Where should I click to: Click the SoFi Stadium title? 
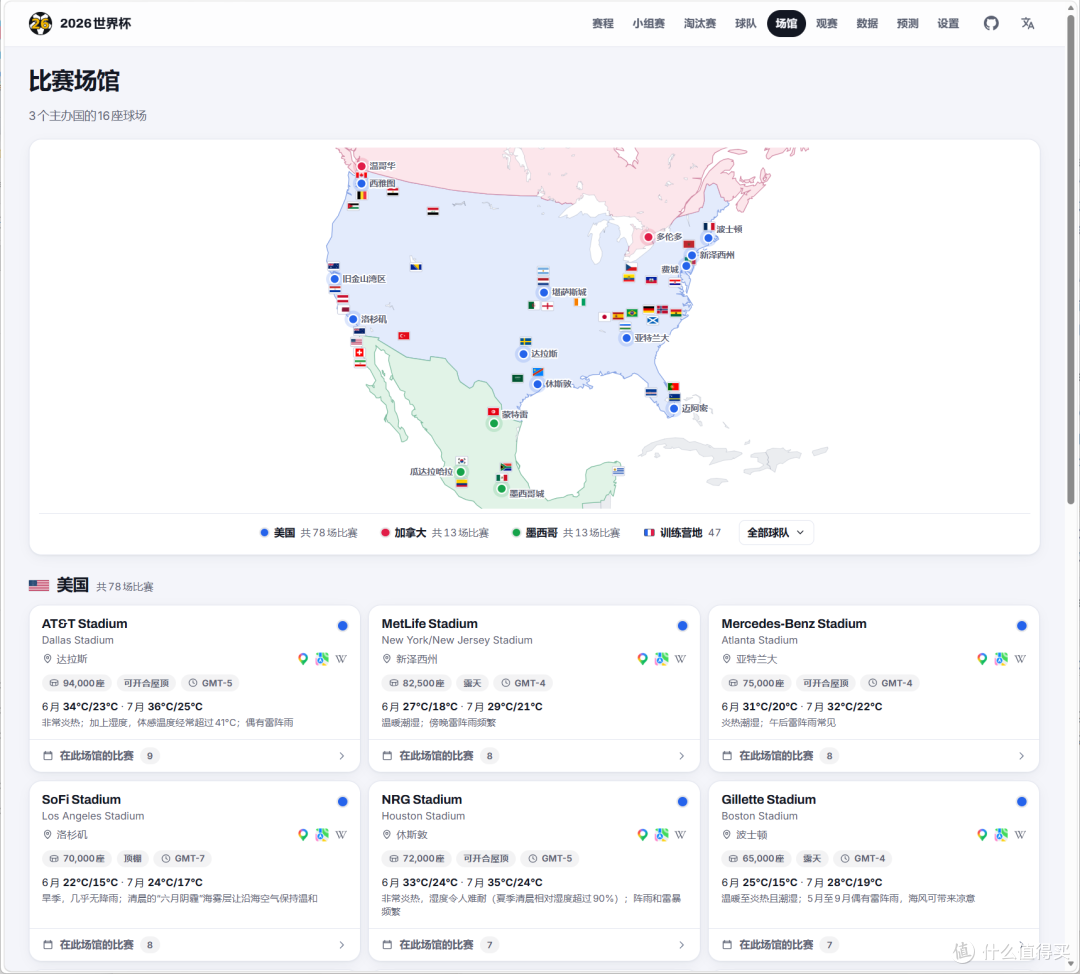click(x=81, y=800)
